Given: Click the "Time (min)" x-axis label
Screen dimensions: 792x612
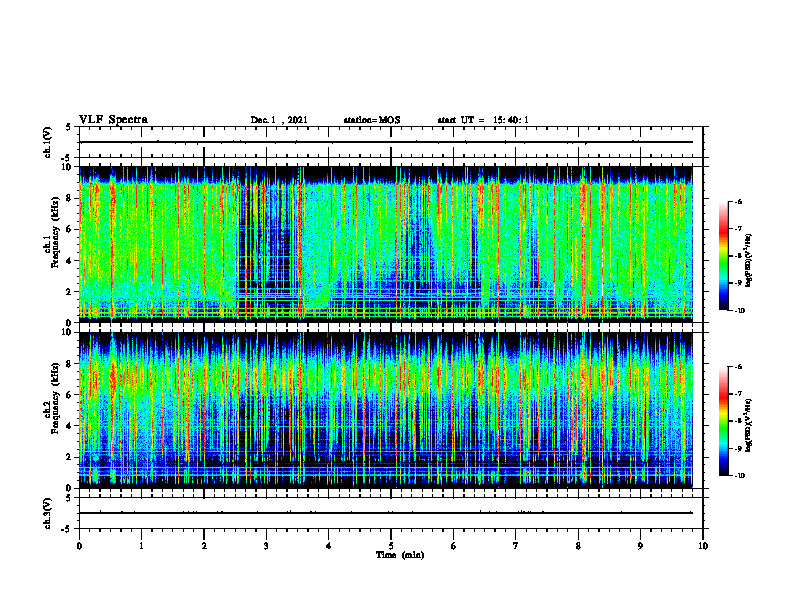Looking at the screenshot, I should [400, 555].
